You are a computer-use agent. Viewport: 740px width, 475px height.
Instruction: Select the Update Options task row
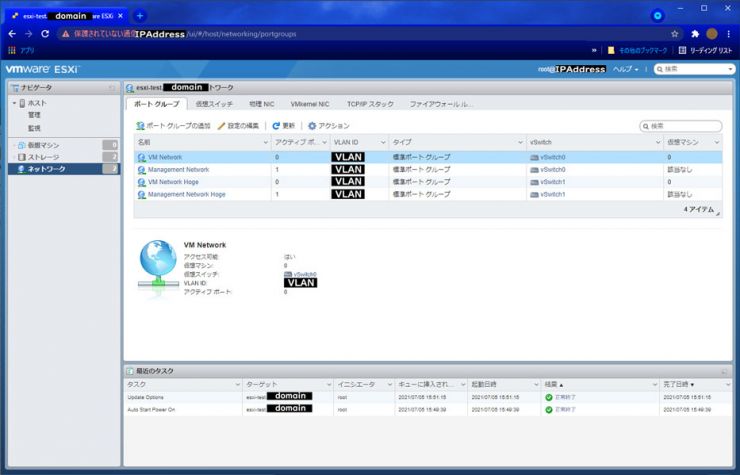pyautogui.click(x=428, y=397)
